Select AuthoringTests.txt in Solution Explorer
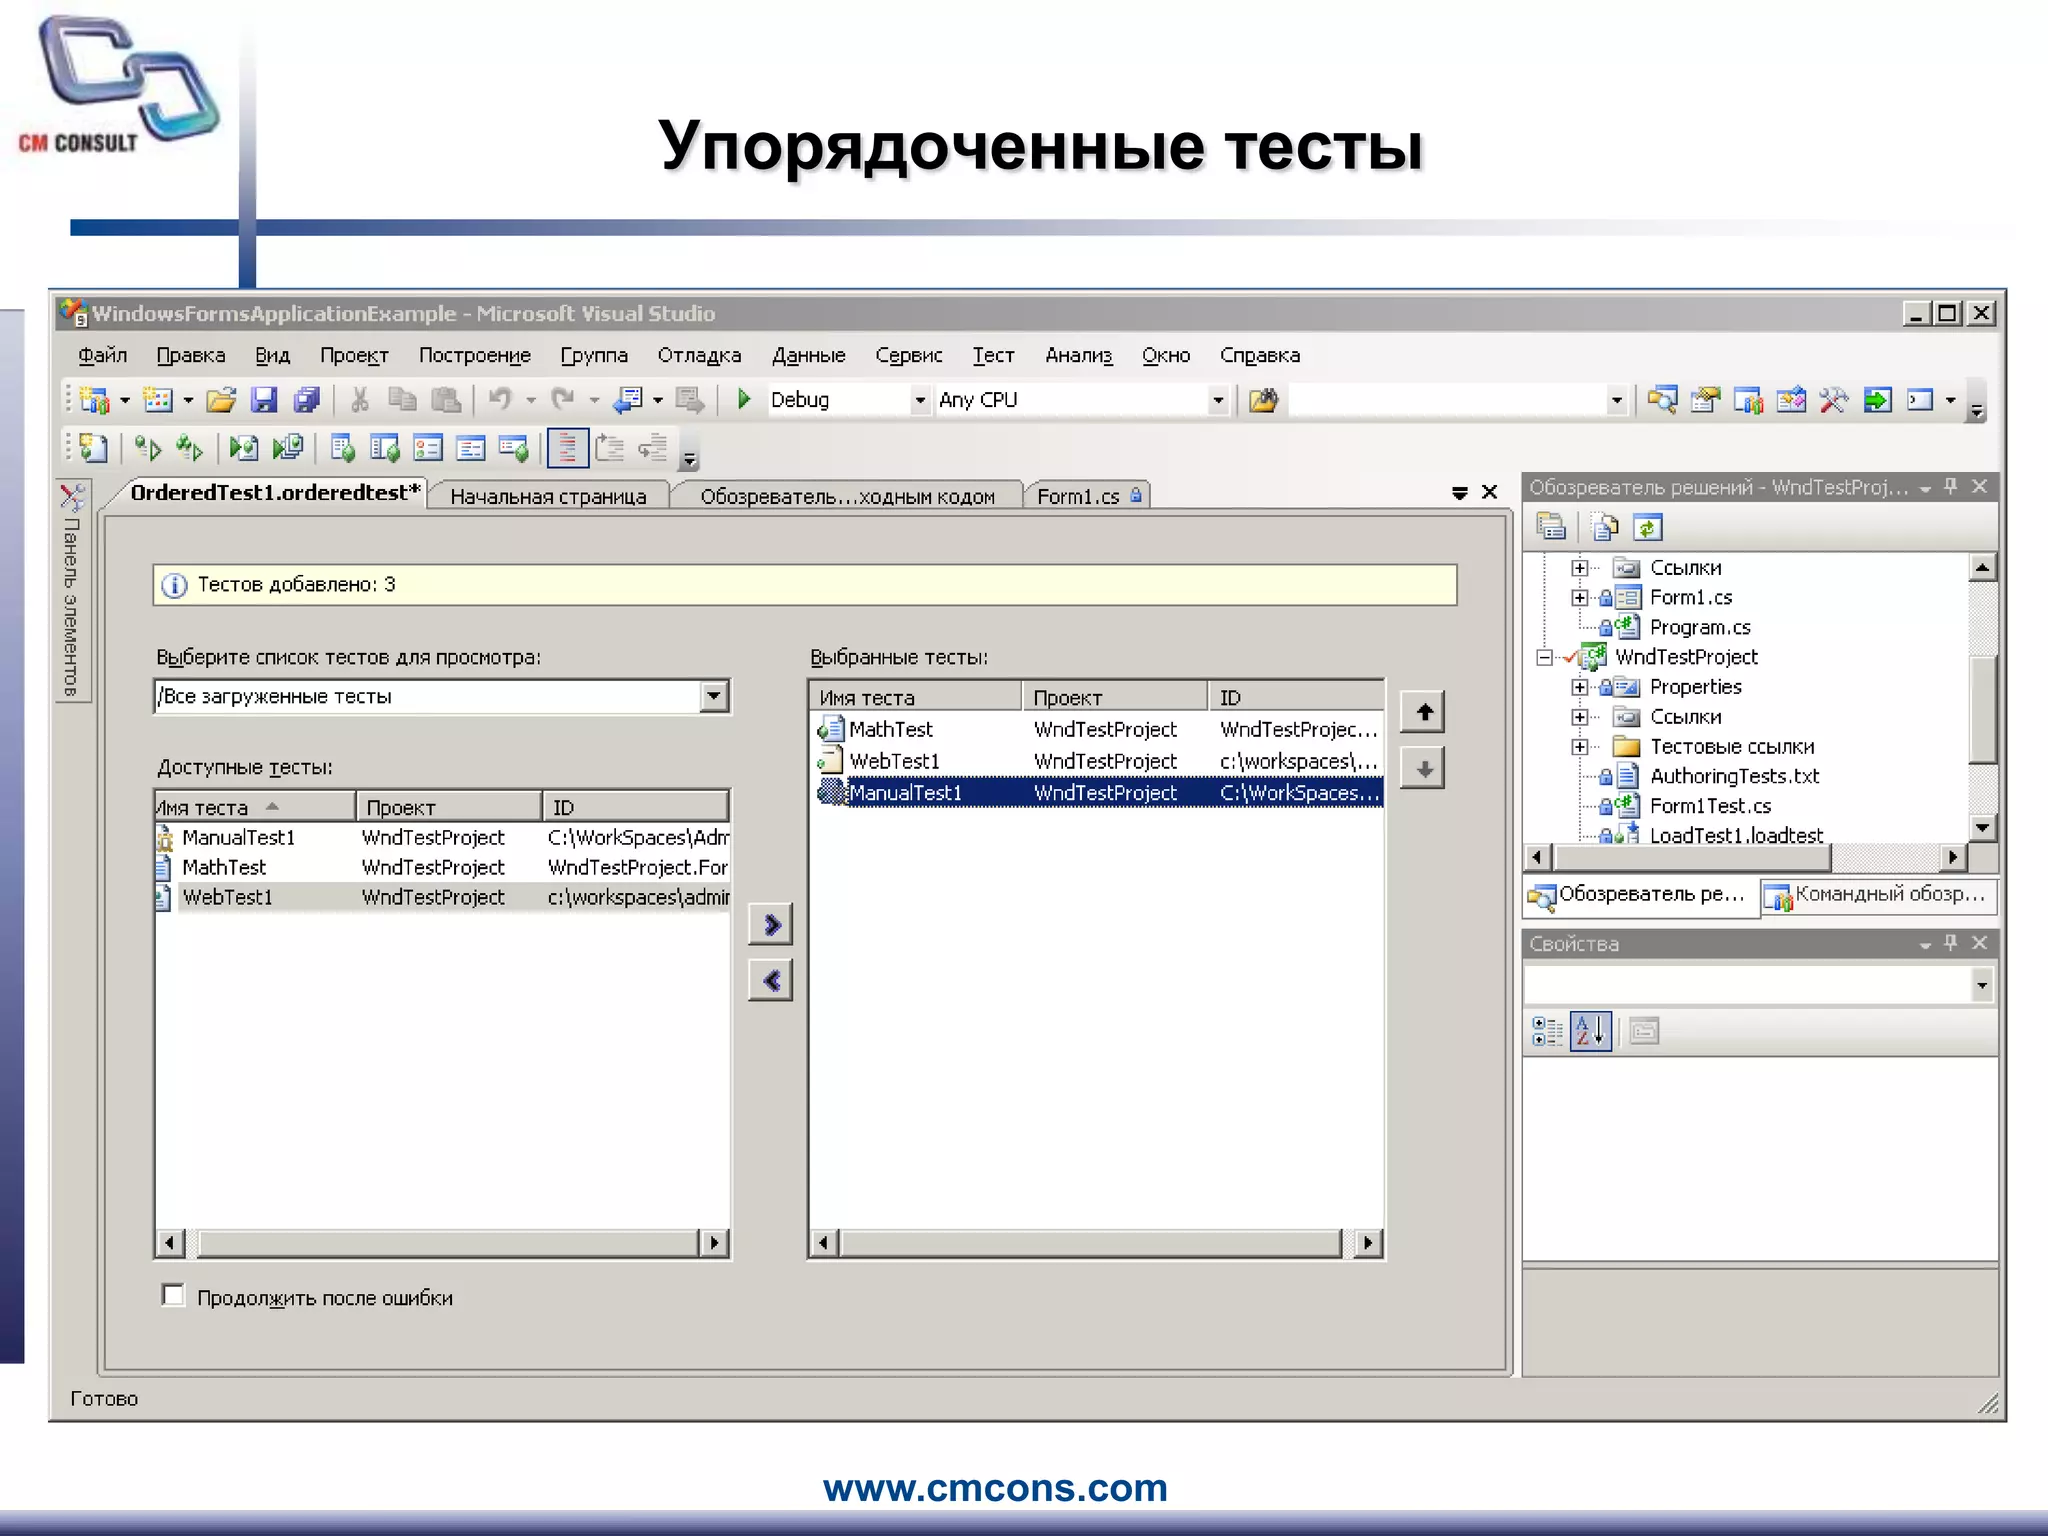 tap(1733, 776)
